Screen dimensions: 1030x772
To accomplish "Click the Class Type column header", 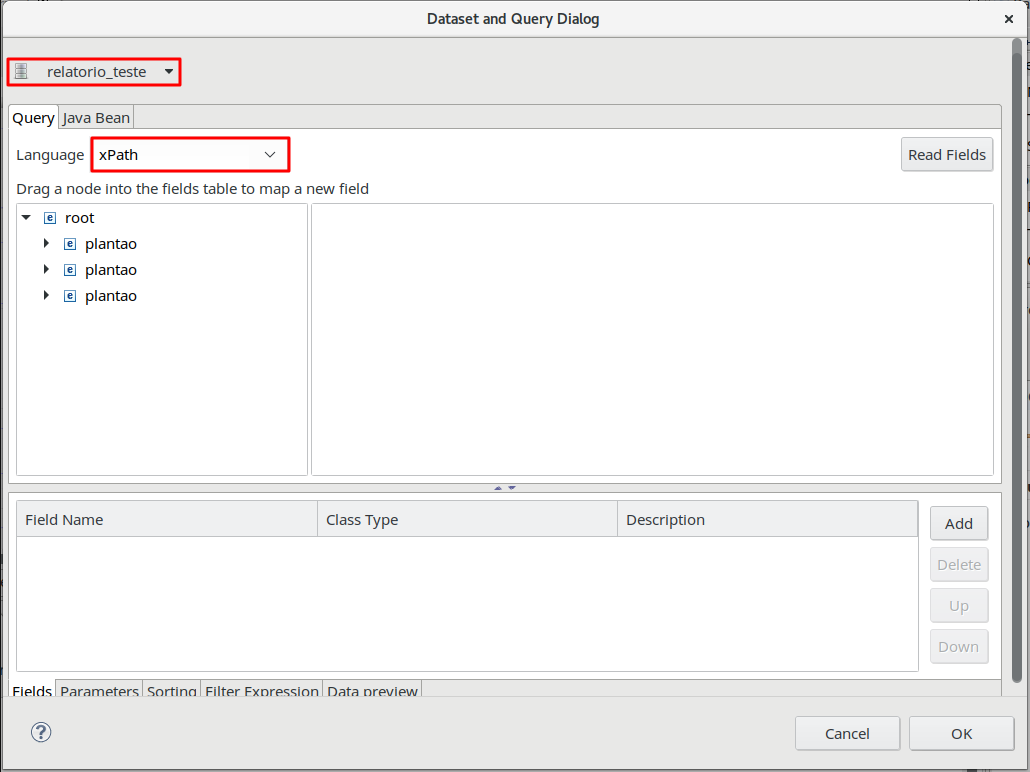I will point(467,520).
